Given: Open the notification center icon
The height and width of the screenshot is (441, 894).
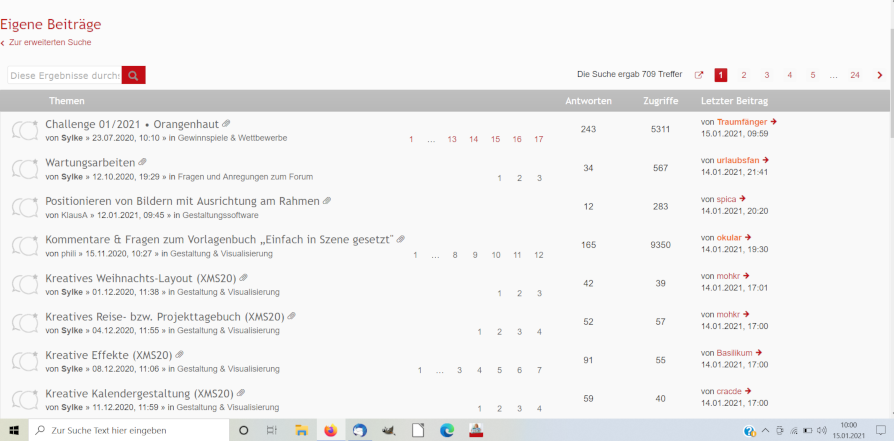Looking at the screenshot, I should [881, 430].
